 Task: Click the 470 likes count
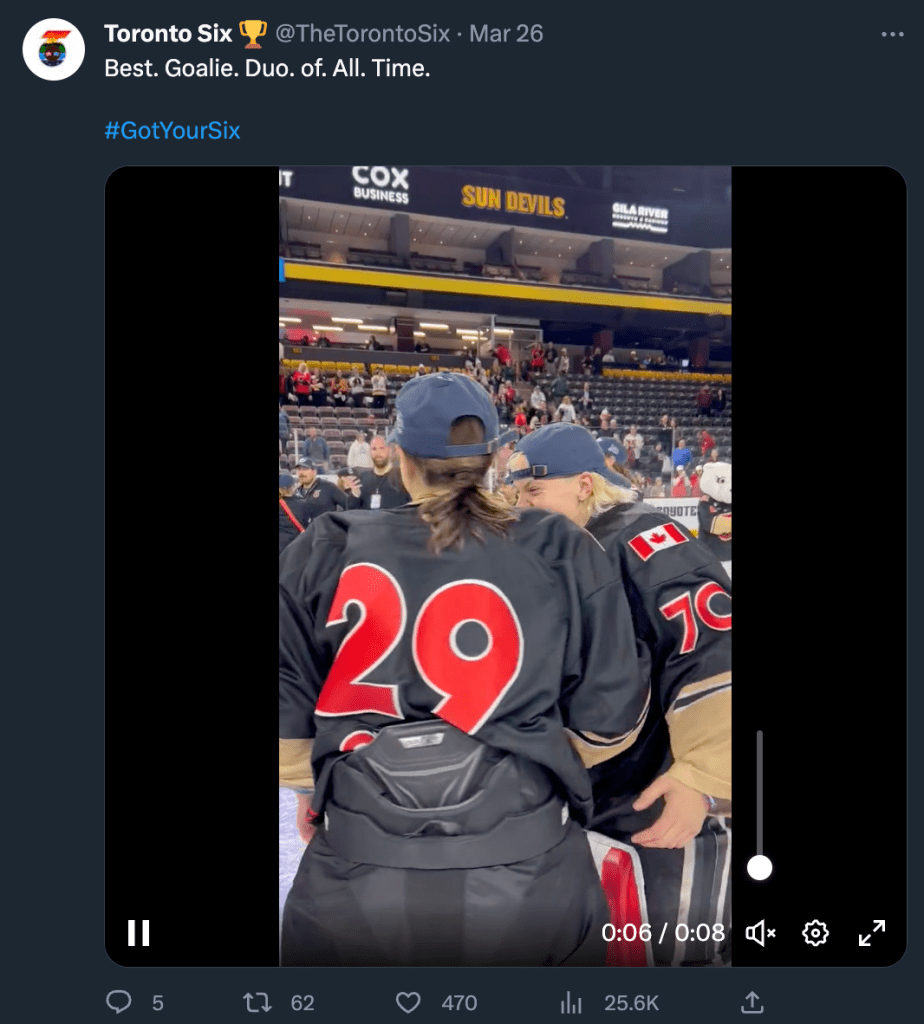[458, 1002]
